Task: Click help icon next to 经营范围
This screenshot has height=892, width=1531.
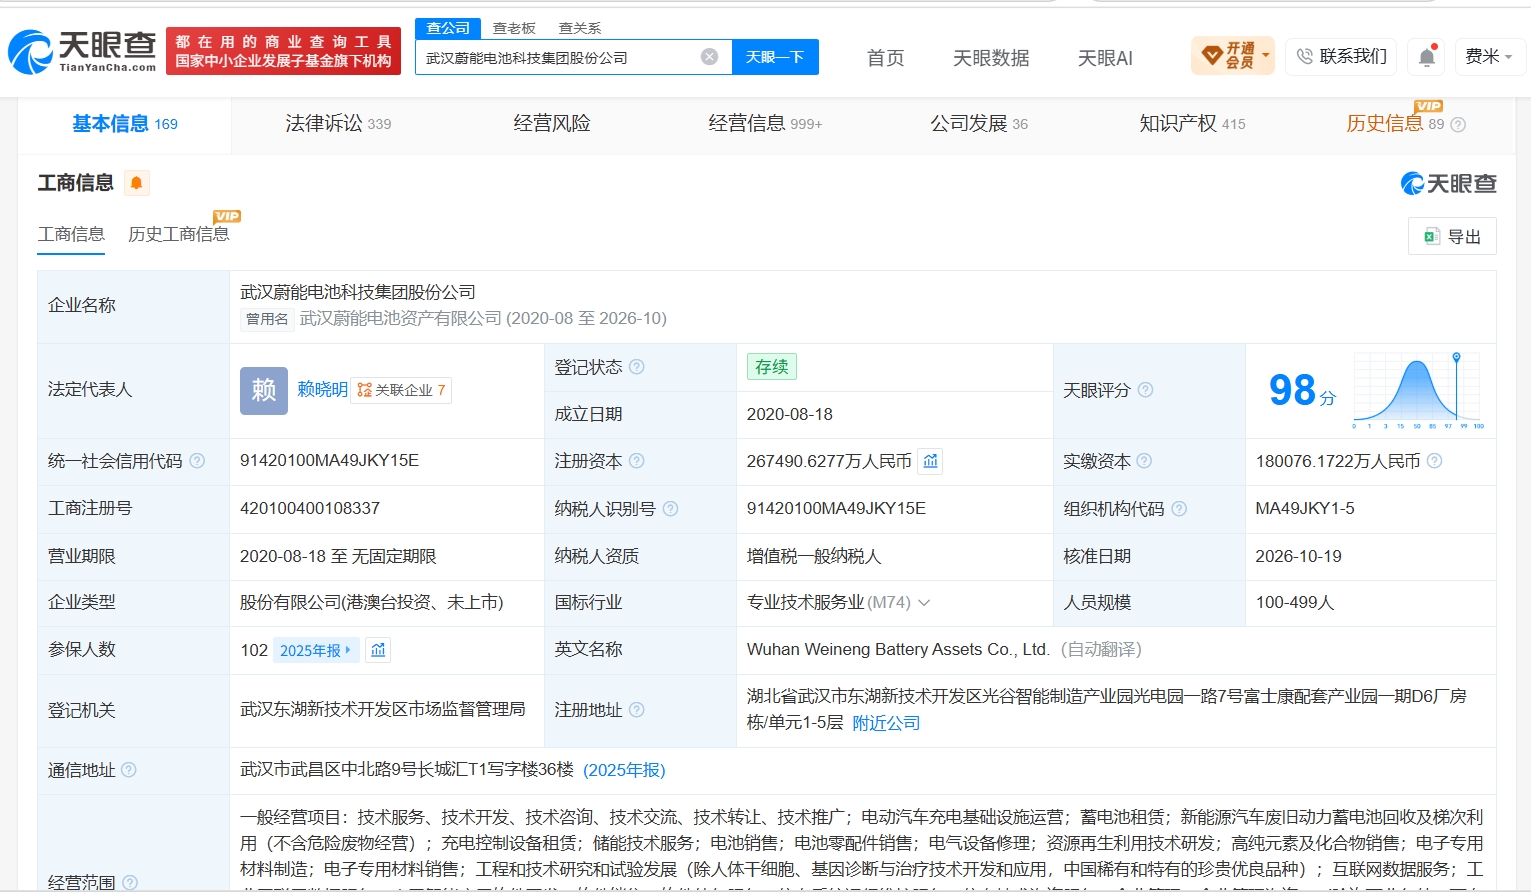Action: coord(130,882)
